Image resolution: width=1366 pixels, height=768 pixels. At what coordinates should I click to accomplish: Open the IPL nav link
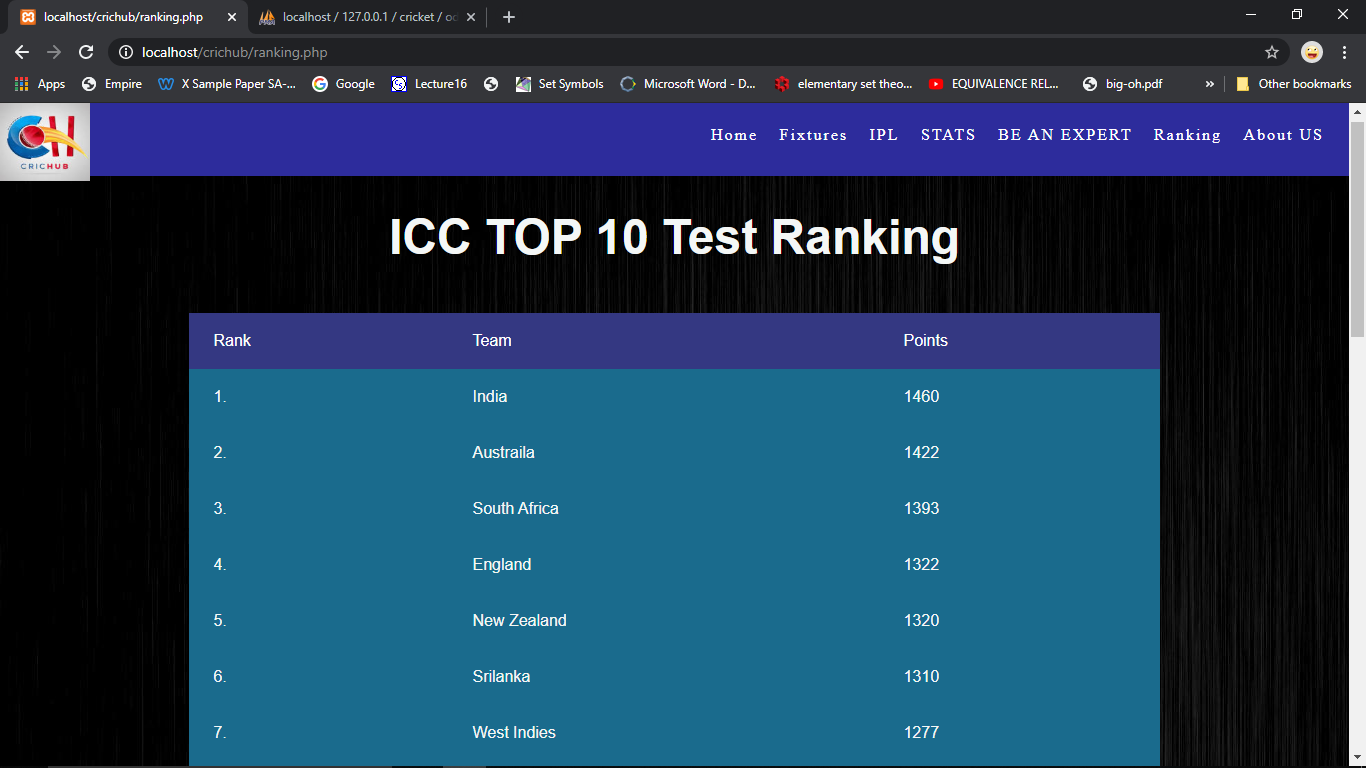pyautogui.click(x=884, y=135)
